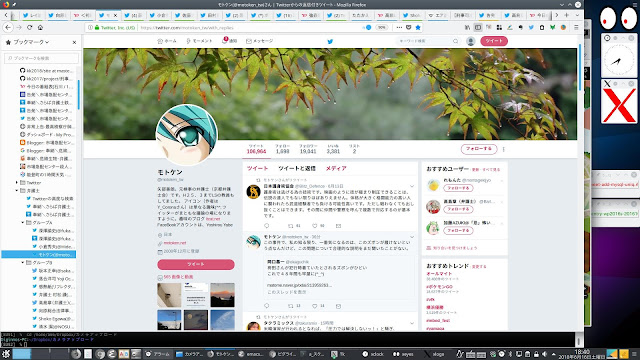The height and width of the screenshot is (360, 640).
Task: Click the Bluetooth icon in system tray
Action: (510, 354)
